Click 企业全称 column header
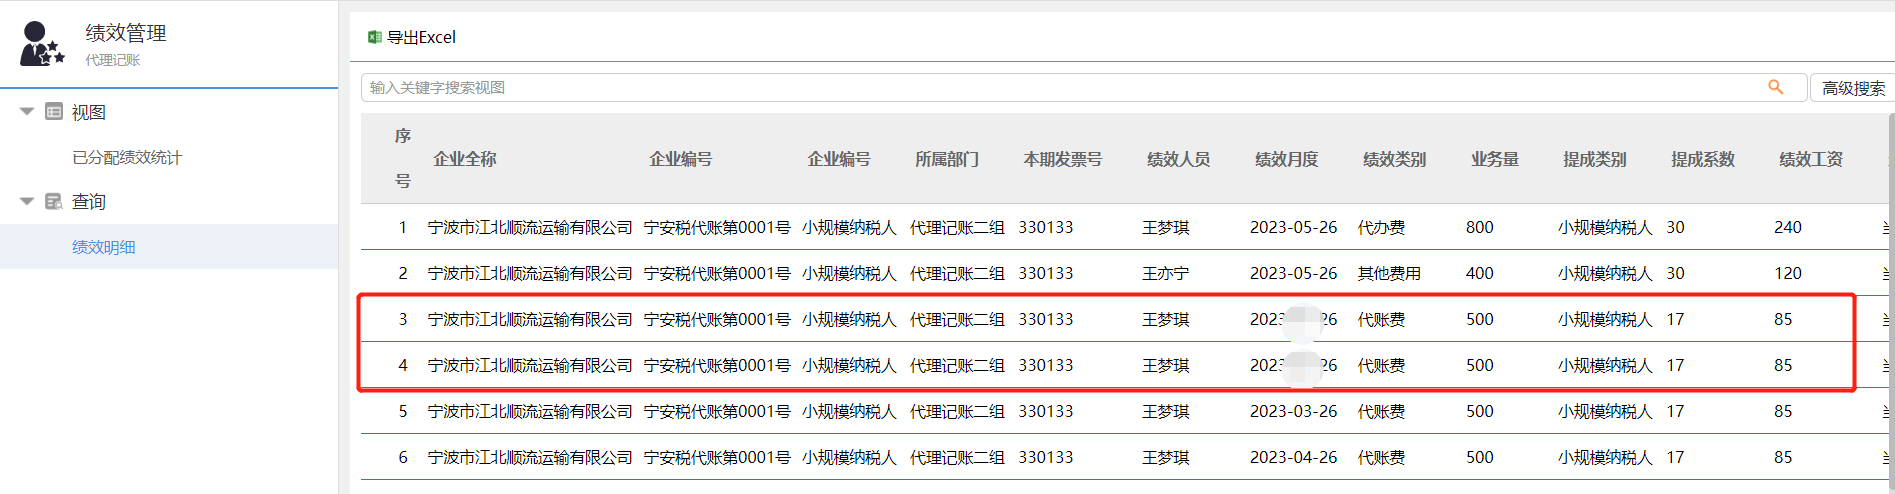This screenshot has height=494, width=1895. (x=465, y=159)
